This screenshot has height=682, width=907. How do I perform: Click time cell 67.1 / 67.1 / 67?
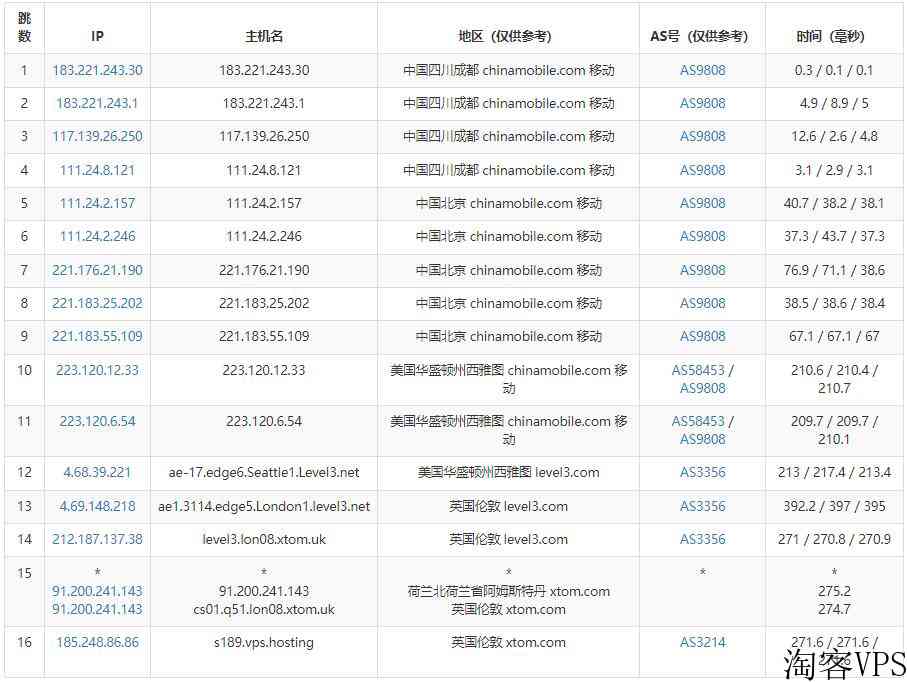[834, 336]
